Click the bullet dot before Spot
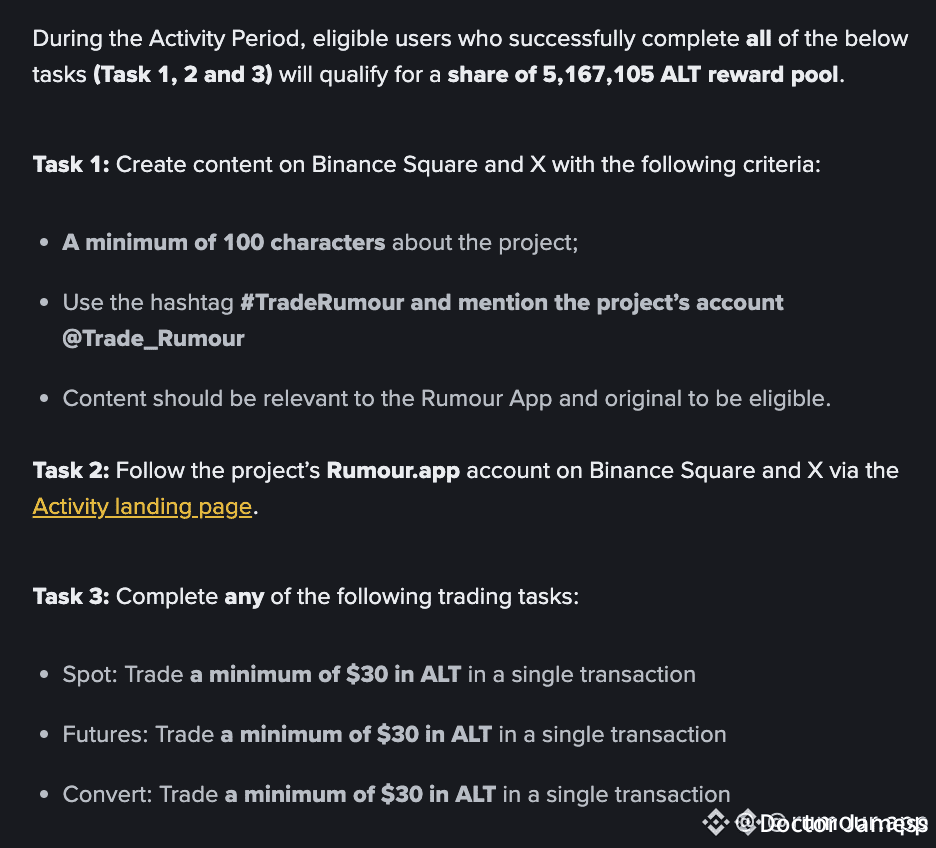 (44, 675)
